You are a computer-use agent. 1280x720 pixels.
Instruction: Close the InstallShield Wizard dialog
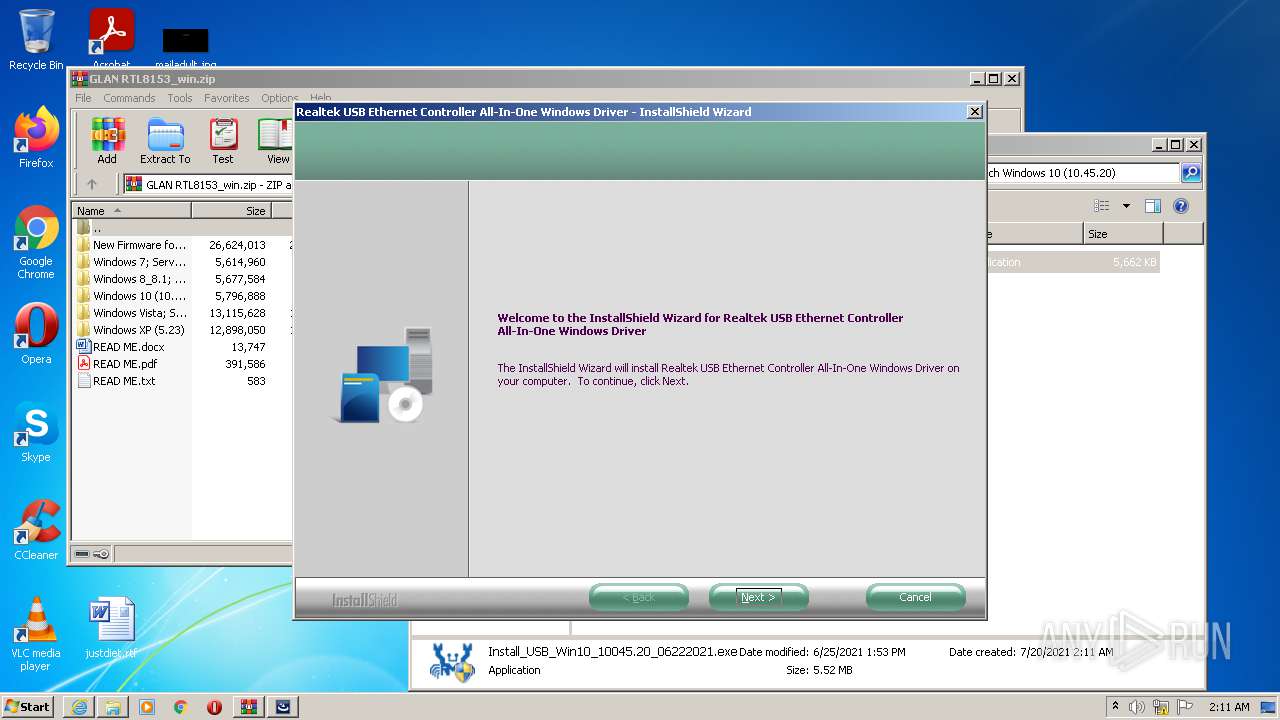(975, 112)
